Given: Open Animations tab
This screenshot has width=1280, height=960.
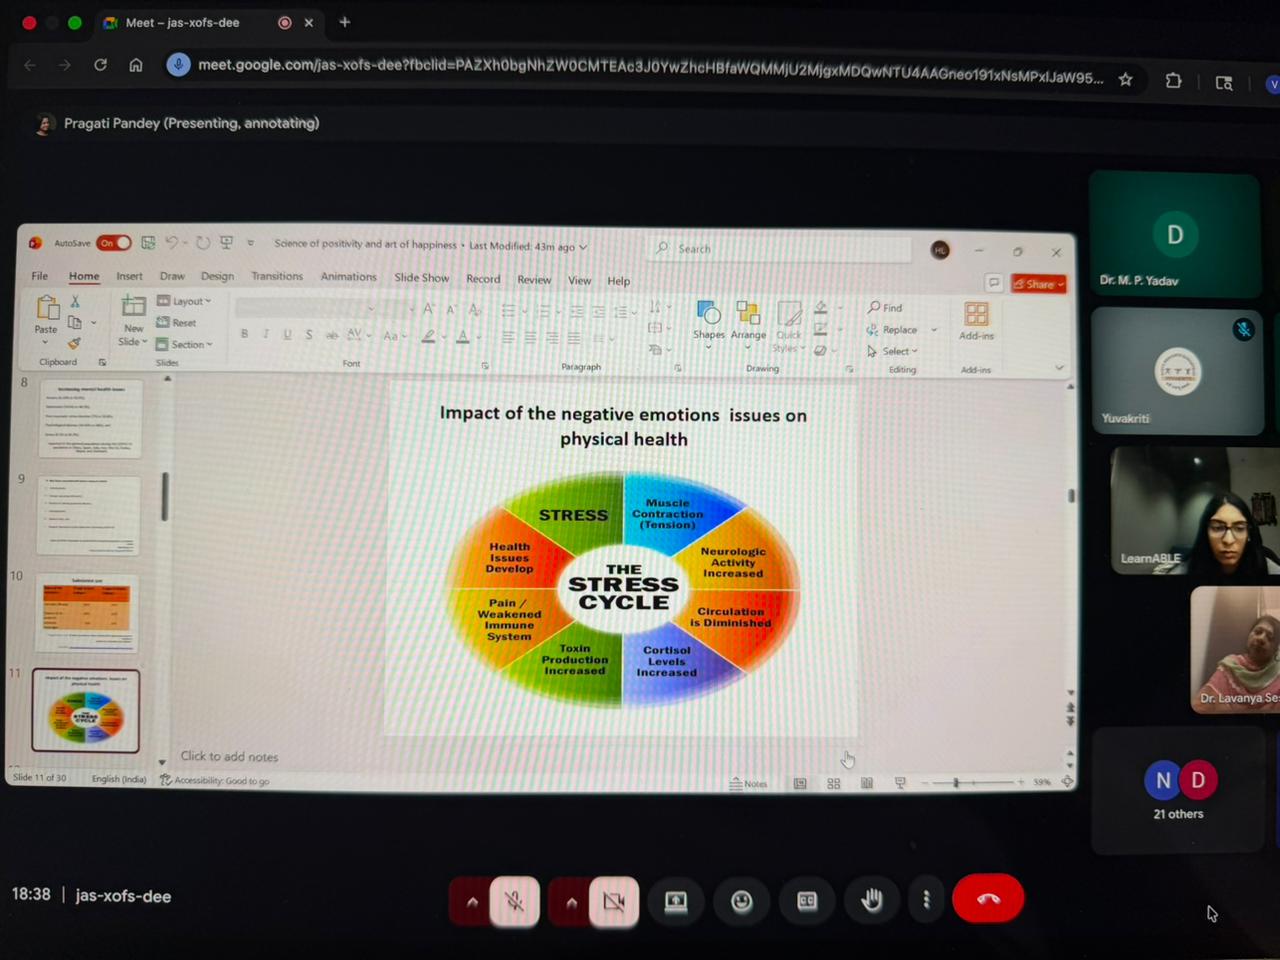Looking at the screenshot, I should (x=348, y=277).
